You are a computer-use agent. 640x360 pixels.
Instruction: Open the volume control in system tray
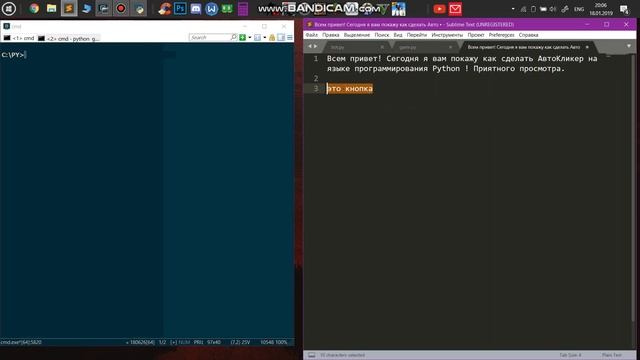[x=553, y=9]
